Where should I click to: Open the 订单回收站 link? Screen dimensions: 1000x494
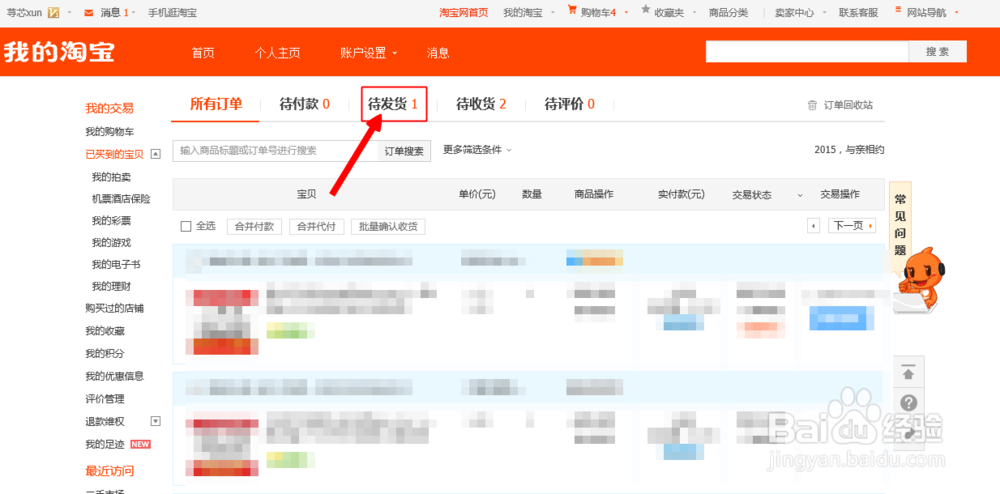[x=848, y=105]
